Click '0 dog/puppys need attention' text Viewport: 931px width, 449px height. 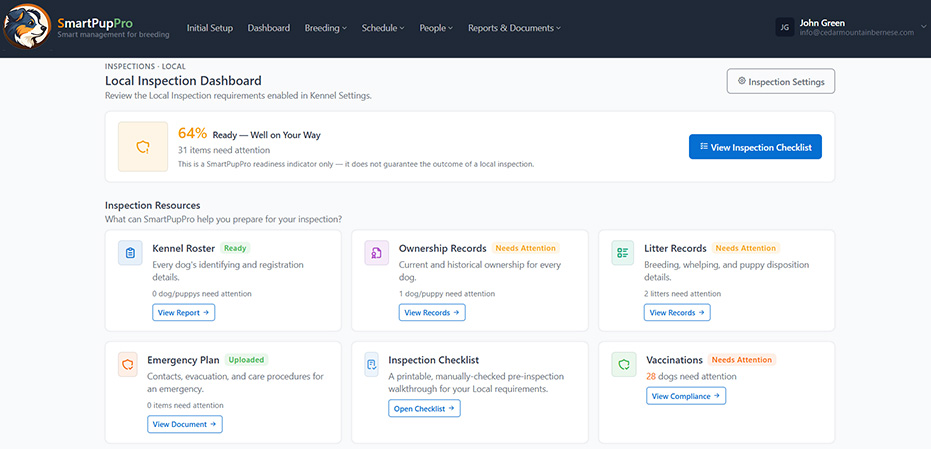tap(202, 293)
